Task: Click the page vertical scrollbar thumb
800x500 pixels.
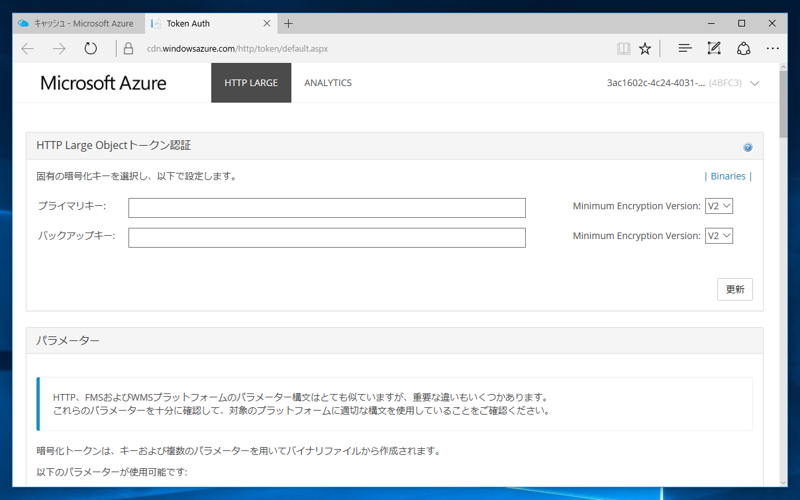Action: coord(784,104)
